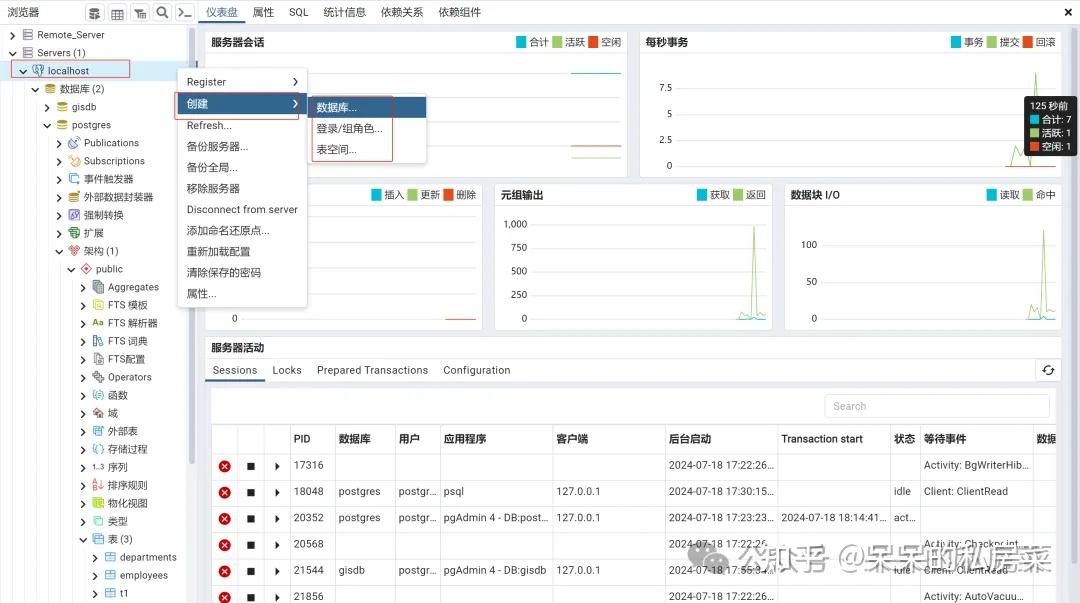The height and width of the screenshot is (603, 1080).
Task: Refresh server activity with the reload icon
Action: (1048, 370)
